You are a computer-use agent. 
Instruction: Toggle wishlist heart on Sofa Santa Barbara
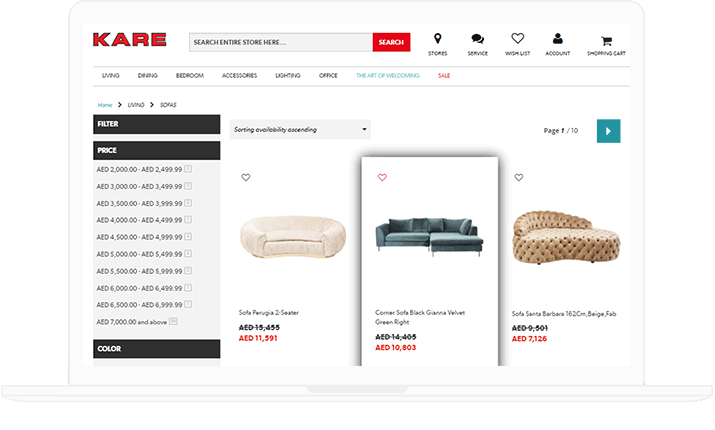point(518,177)
